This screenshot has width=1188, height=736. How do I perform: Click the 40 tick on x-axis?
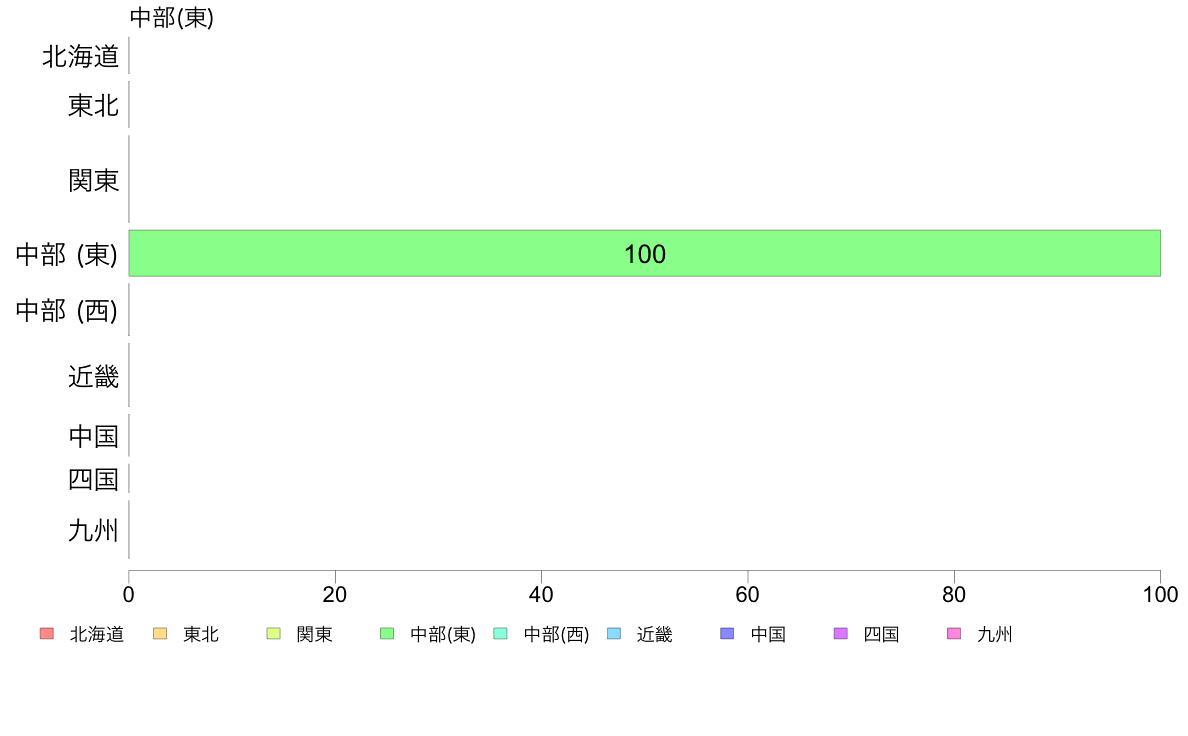point(541,594)
